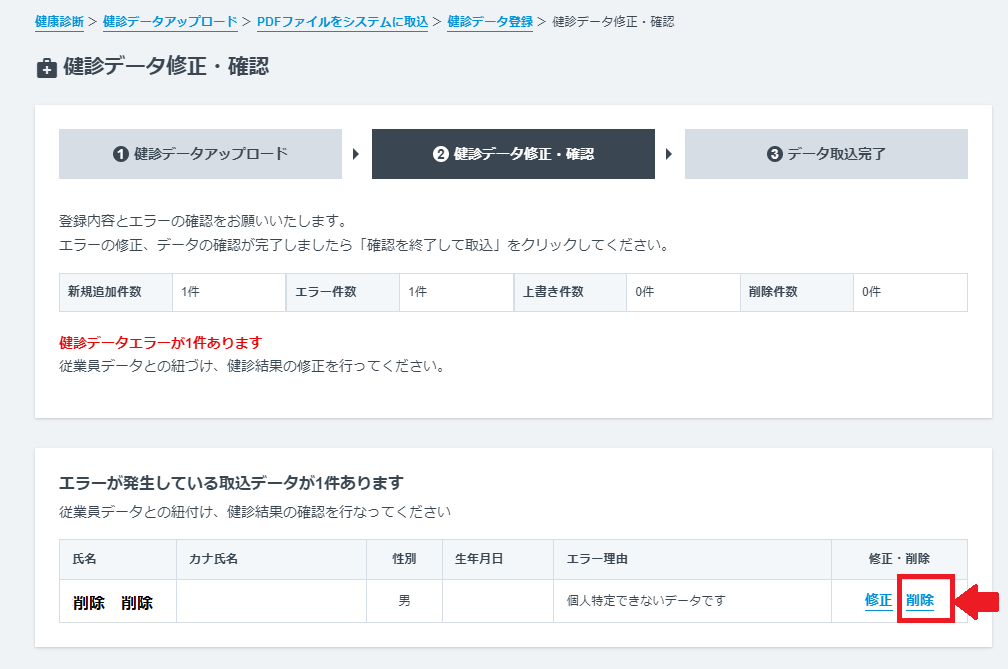Viewport: 1008px width, 669px height.
Task: Select the 健診データ修正・確認 step indicator
Action: click(x=513, y=154)
